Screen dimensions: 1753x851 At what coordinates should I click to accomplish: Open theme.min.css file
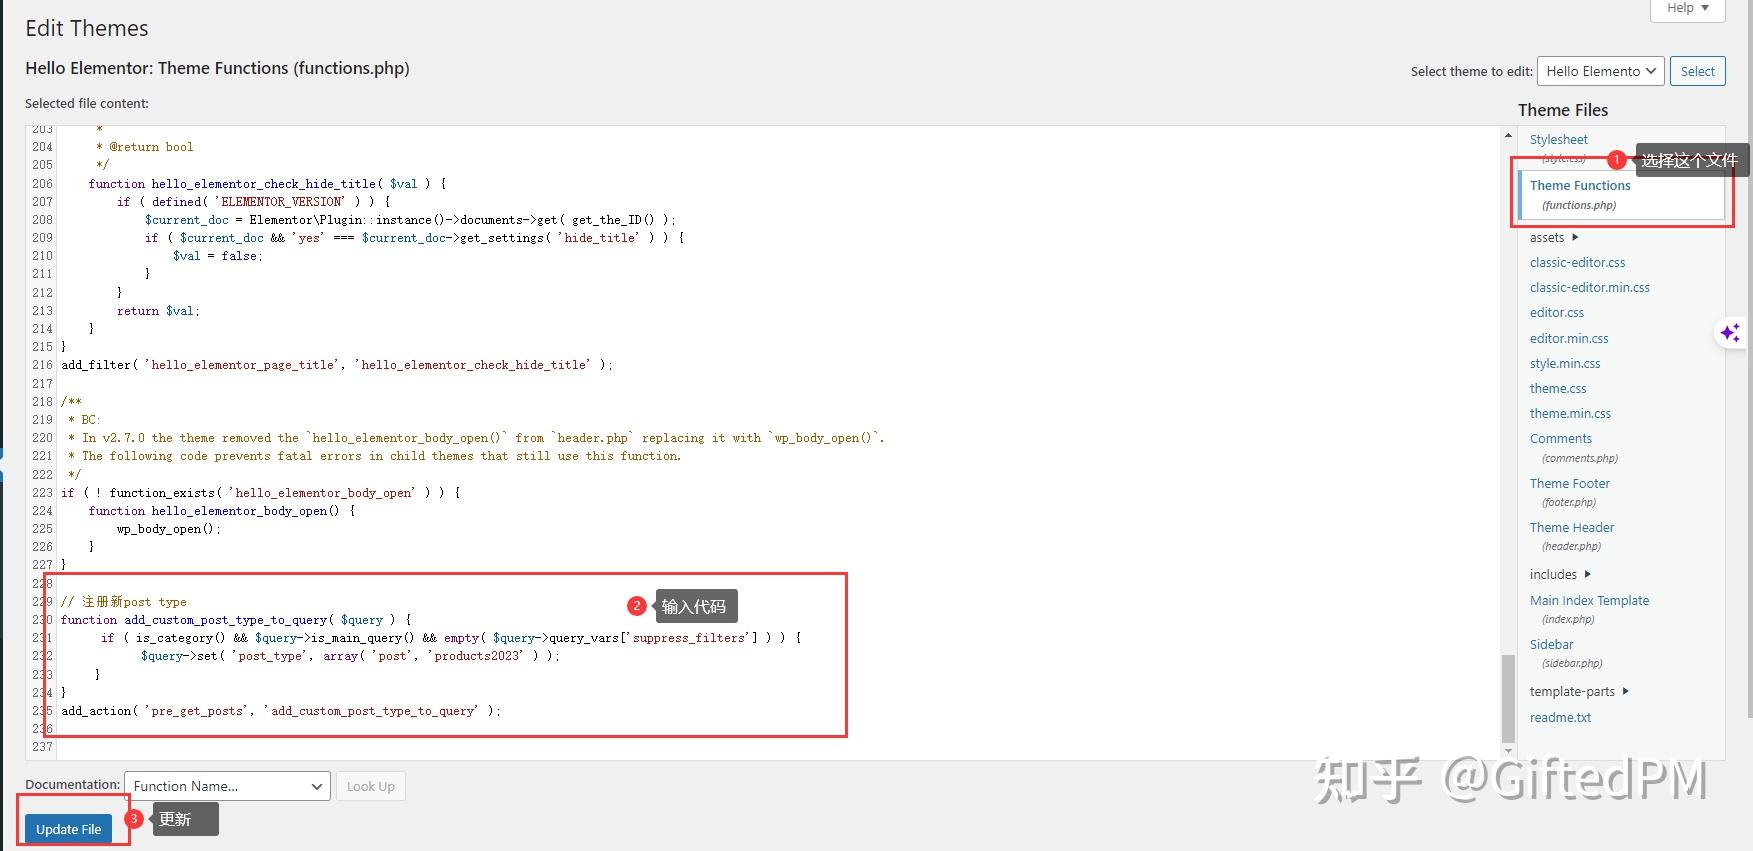pos(1570,414)
